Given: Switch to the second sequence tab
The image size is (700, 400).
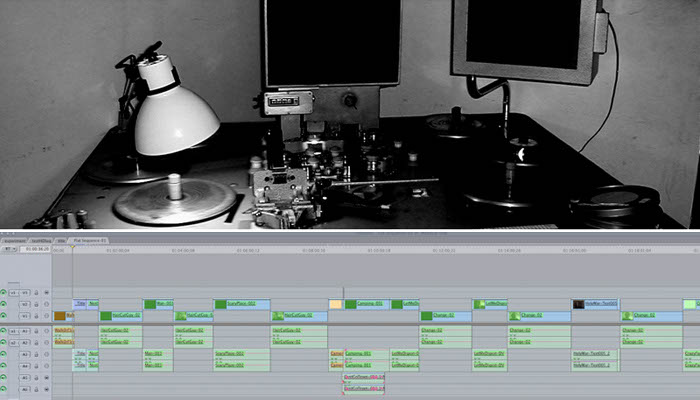Looking at the screenshot, I should tap(41, 241).
